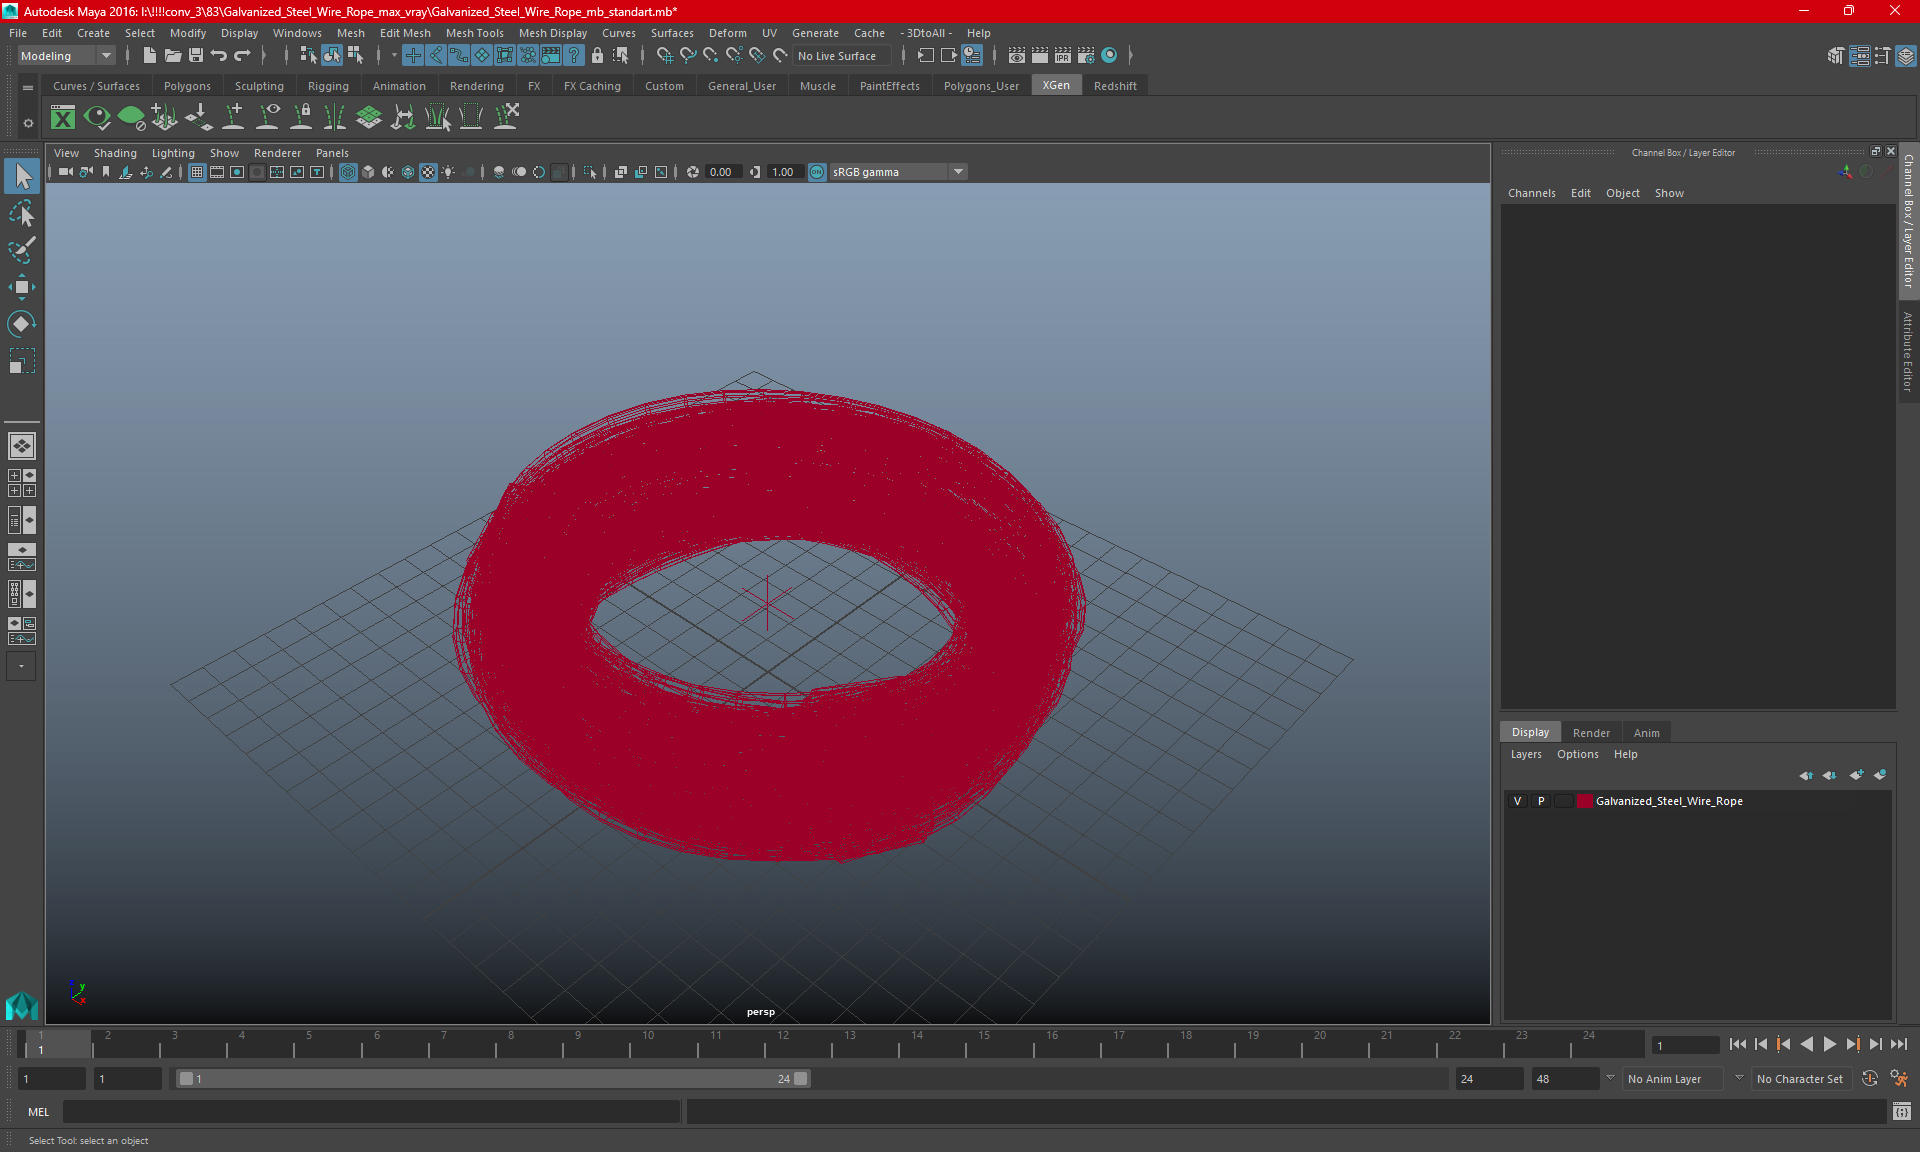
Task: Click the Undo arrow icon
Action: click(219, 56)
